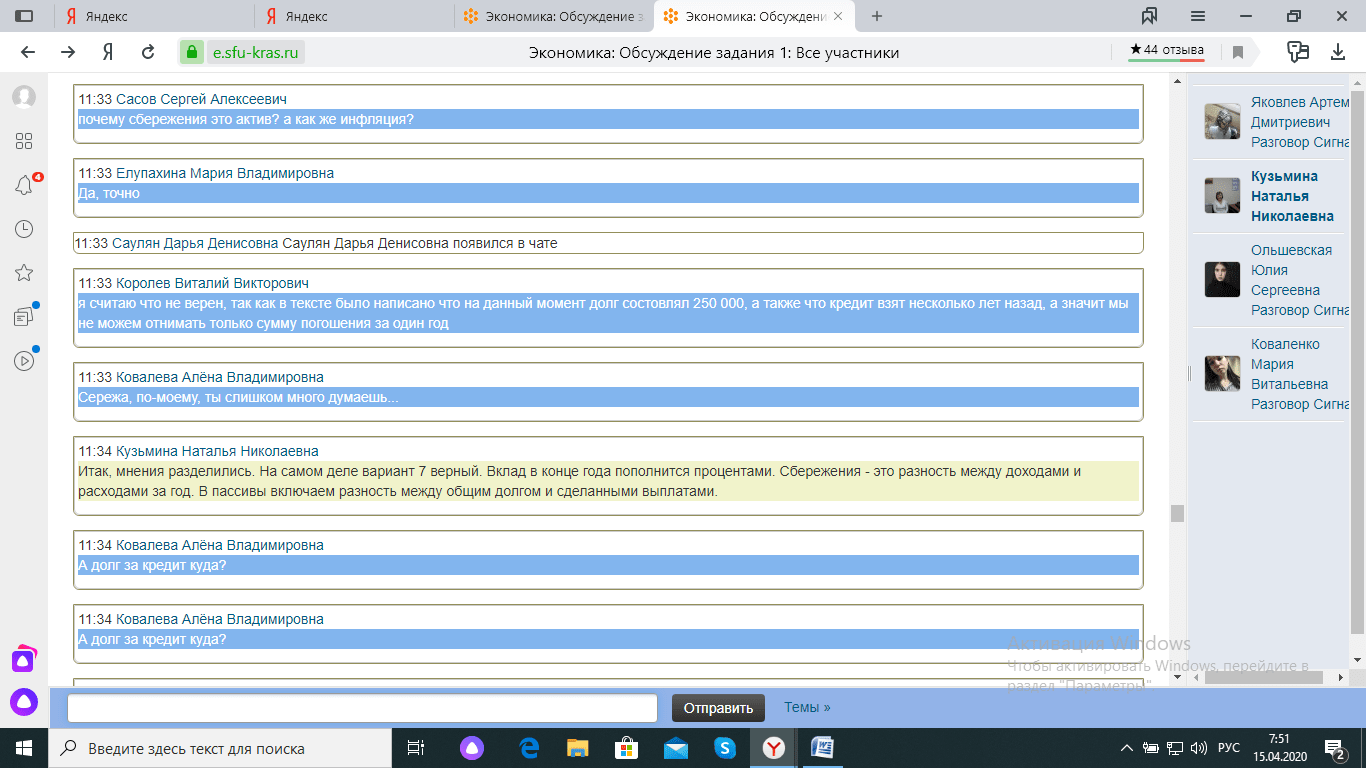
Task: Open Microsoft Edge from the taskbar
Action: 530,748
